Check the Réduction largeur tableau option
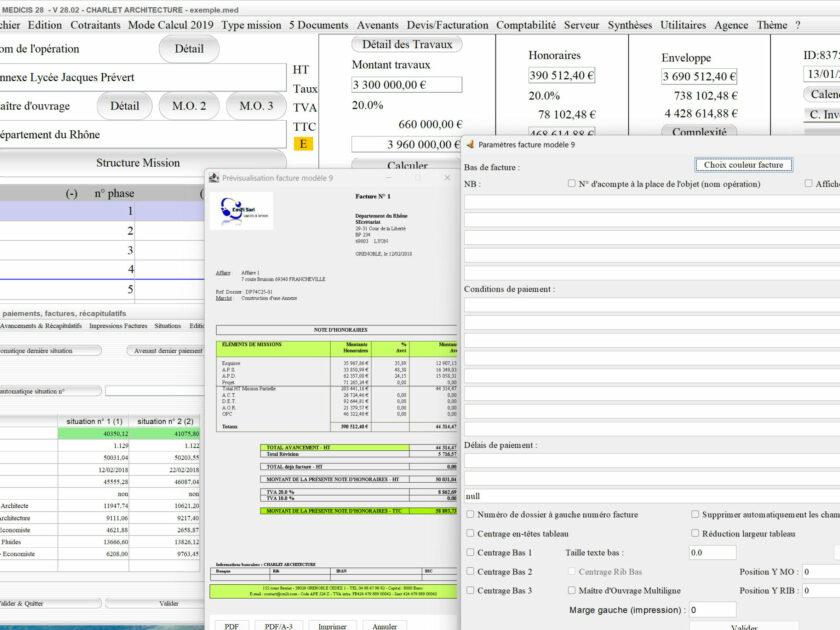Image resolution: width=840 pixels, height=630 pixels. pos(695,533)
